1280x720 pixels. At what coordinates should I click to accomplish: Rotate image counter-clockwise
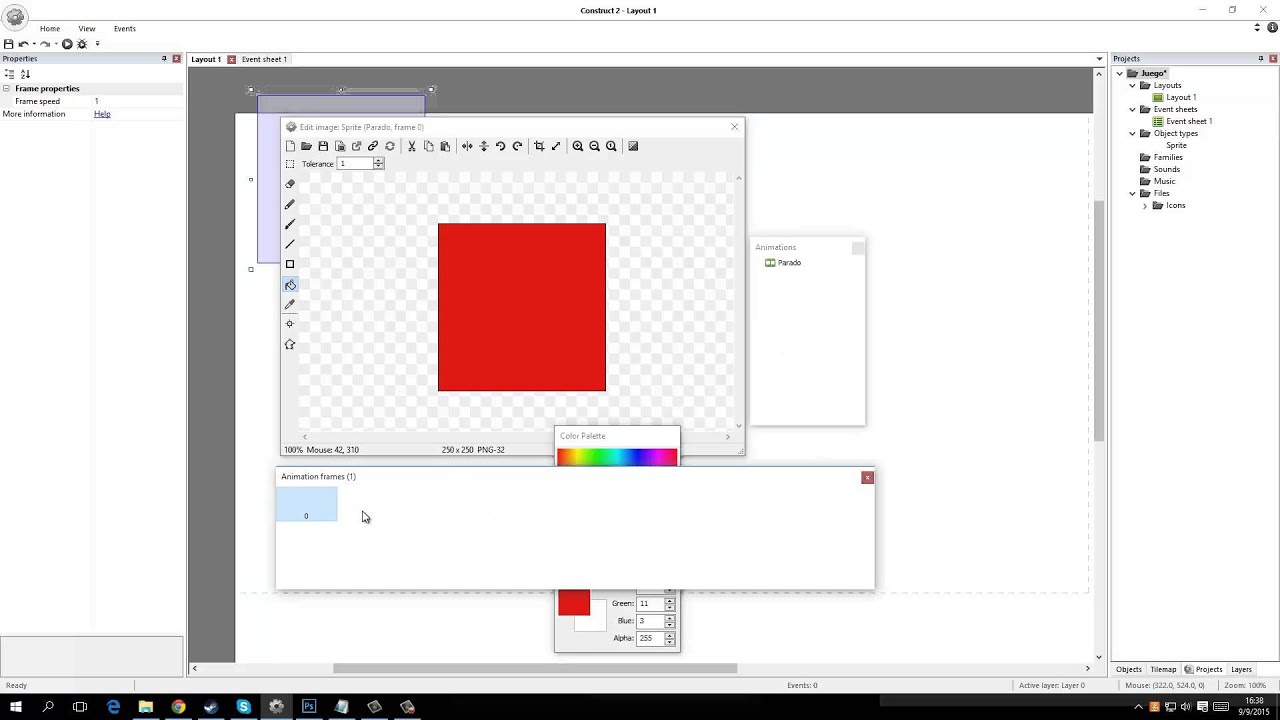click(500, 146)
